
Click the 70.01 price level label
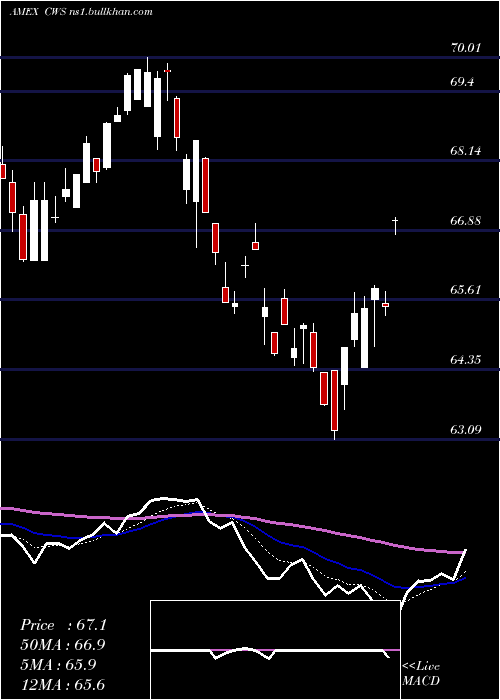[466, 47]
